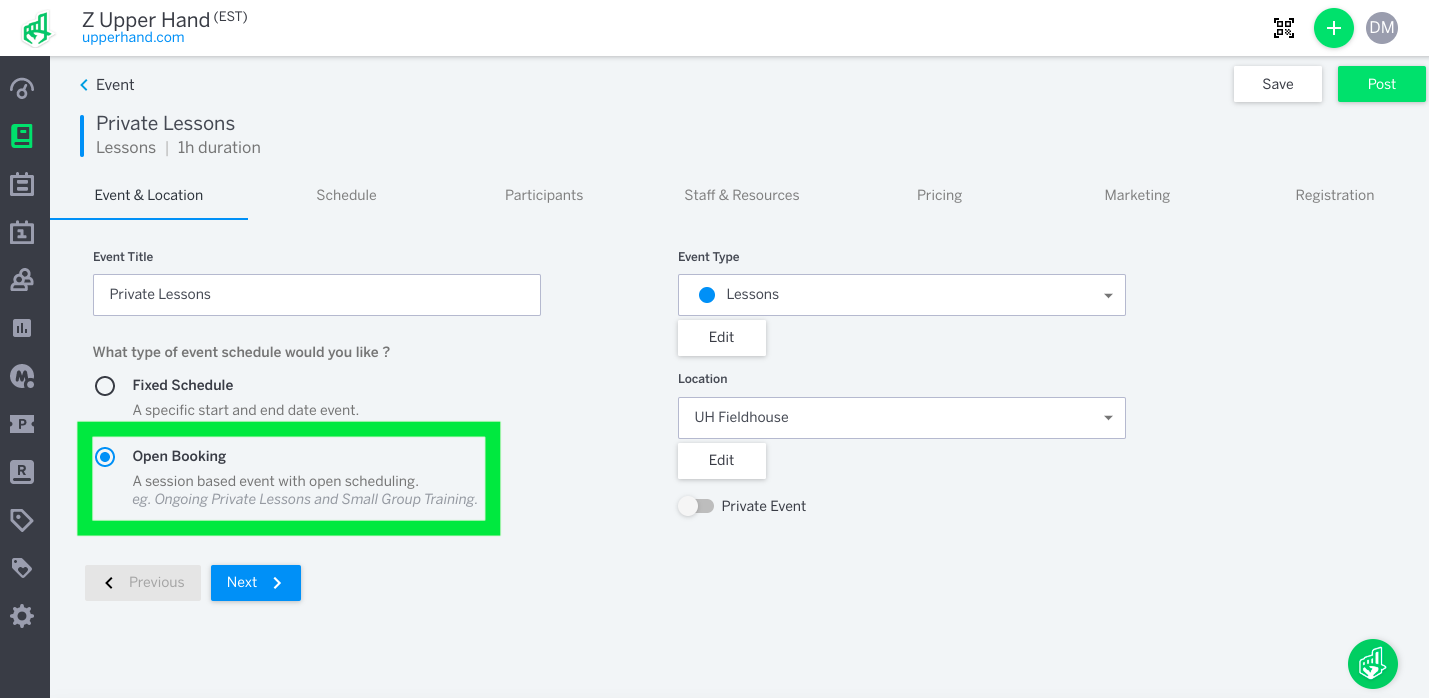Switch to the Registration tab
This screenshot has height=698, width=1429.
click(1334, 195)
